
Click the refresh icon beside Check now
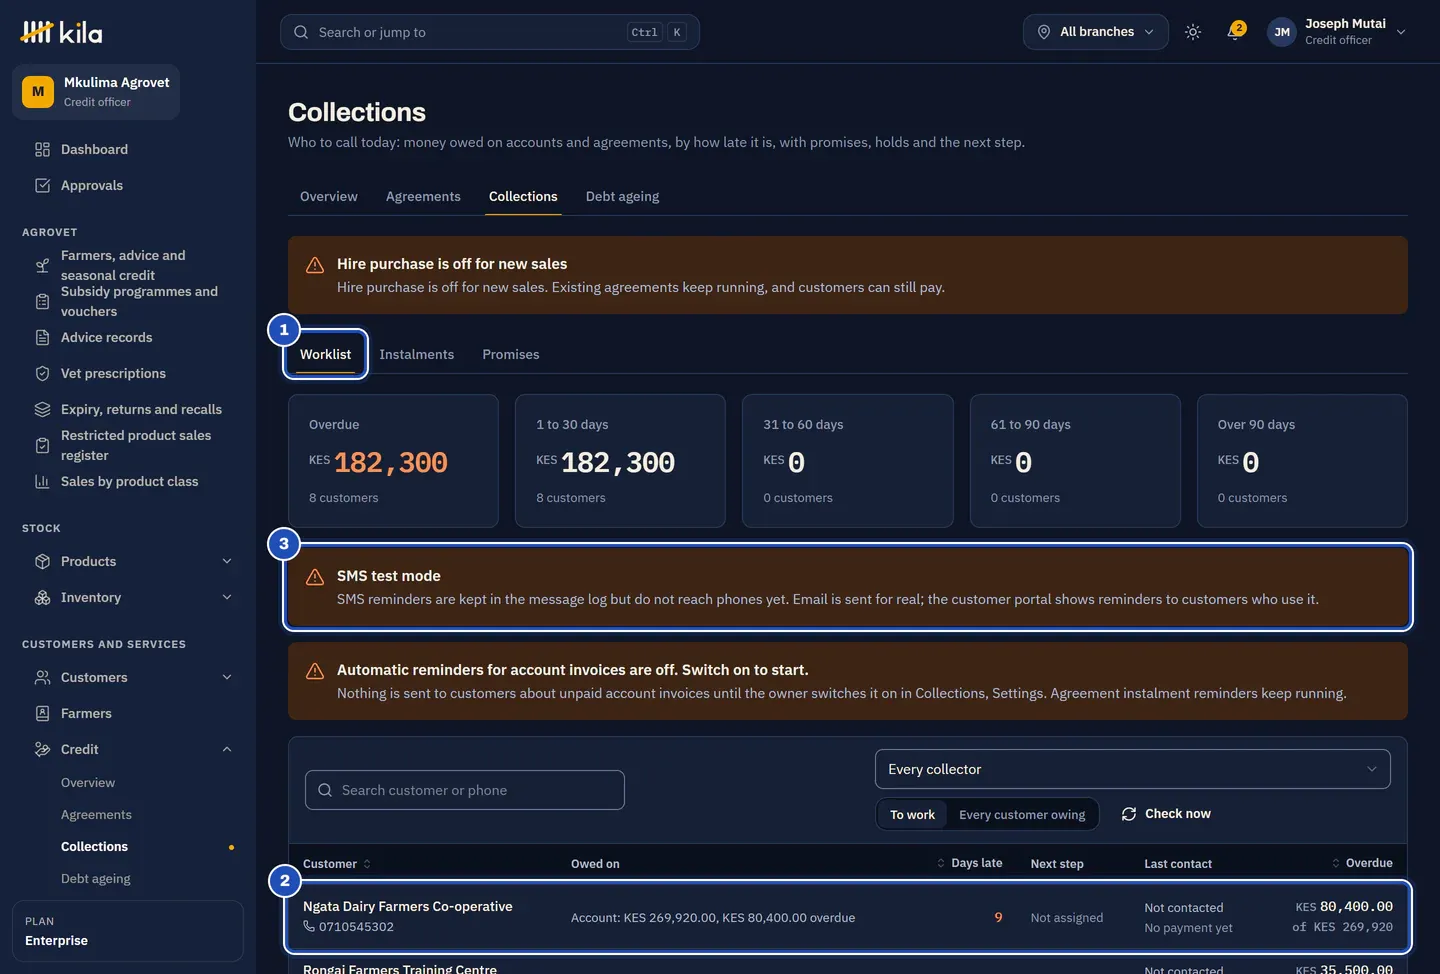1129,814
